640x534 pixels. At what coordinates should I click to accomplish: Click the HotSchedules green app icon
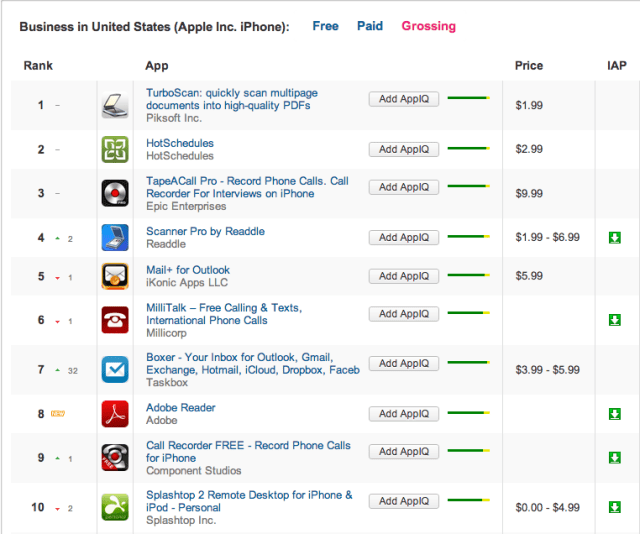click(115, 149)
